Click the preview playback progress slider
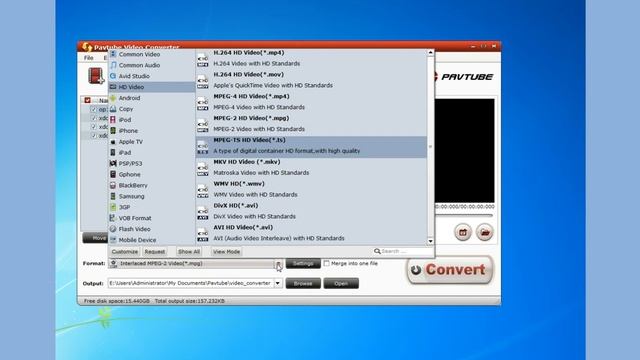 [x=464, y=216]
